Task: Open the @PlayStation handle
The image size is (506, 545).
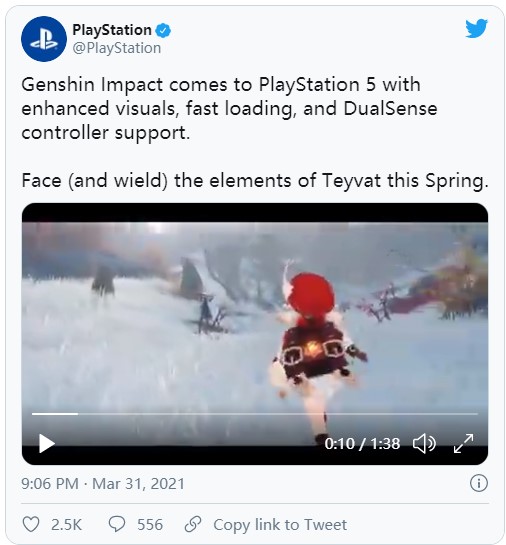Action: pos(117,48)
